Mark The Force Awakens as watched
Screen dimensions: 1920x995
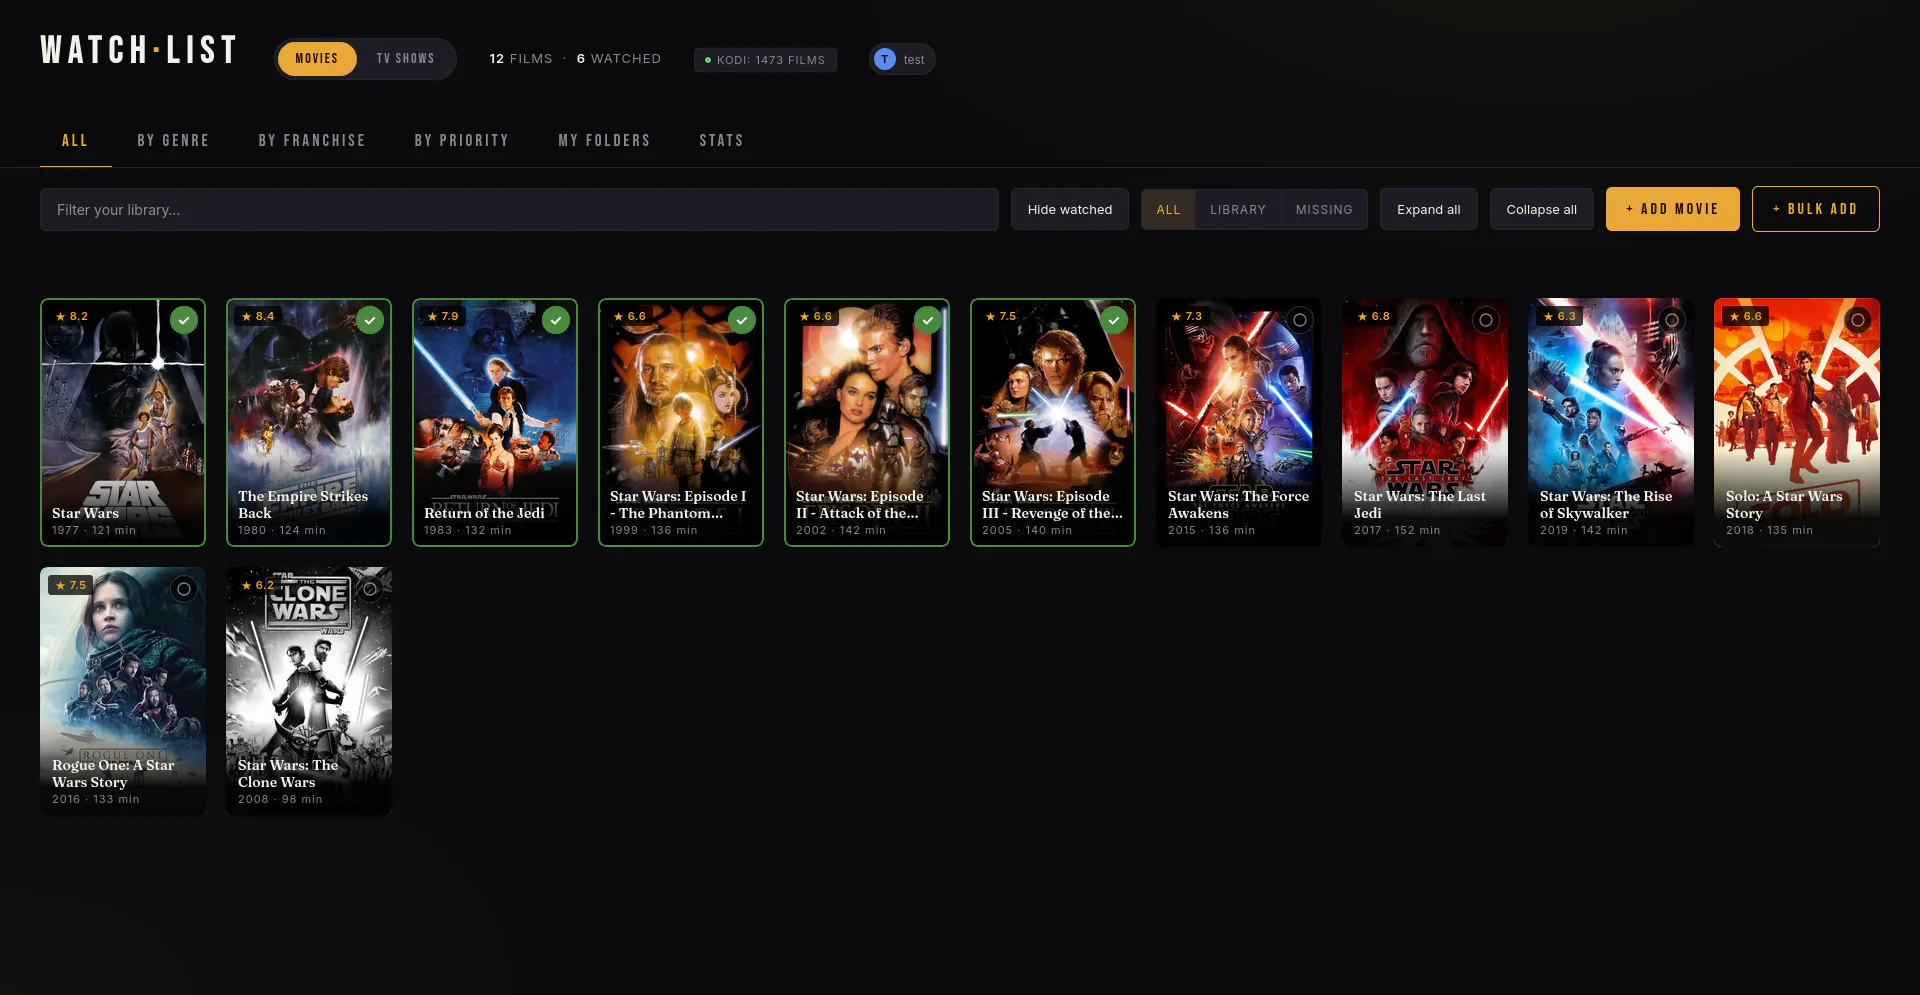(1300, 320)
